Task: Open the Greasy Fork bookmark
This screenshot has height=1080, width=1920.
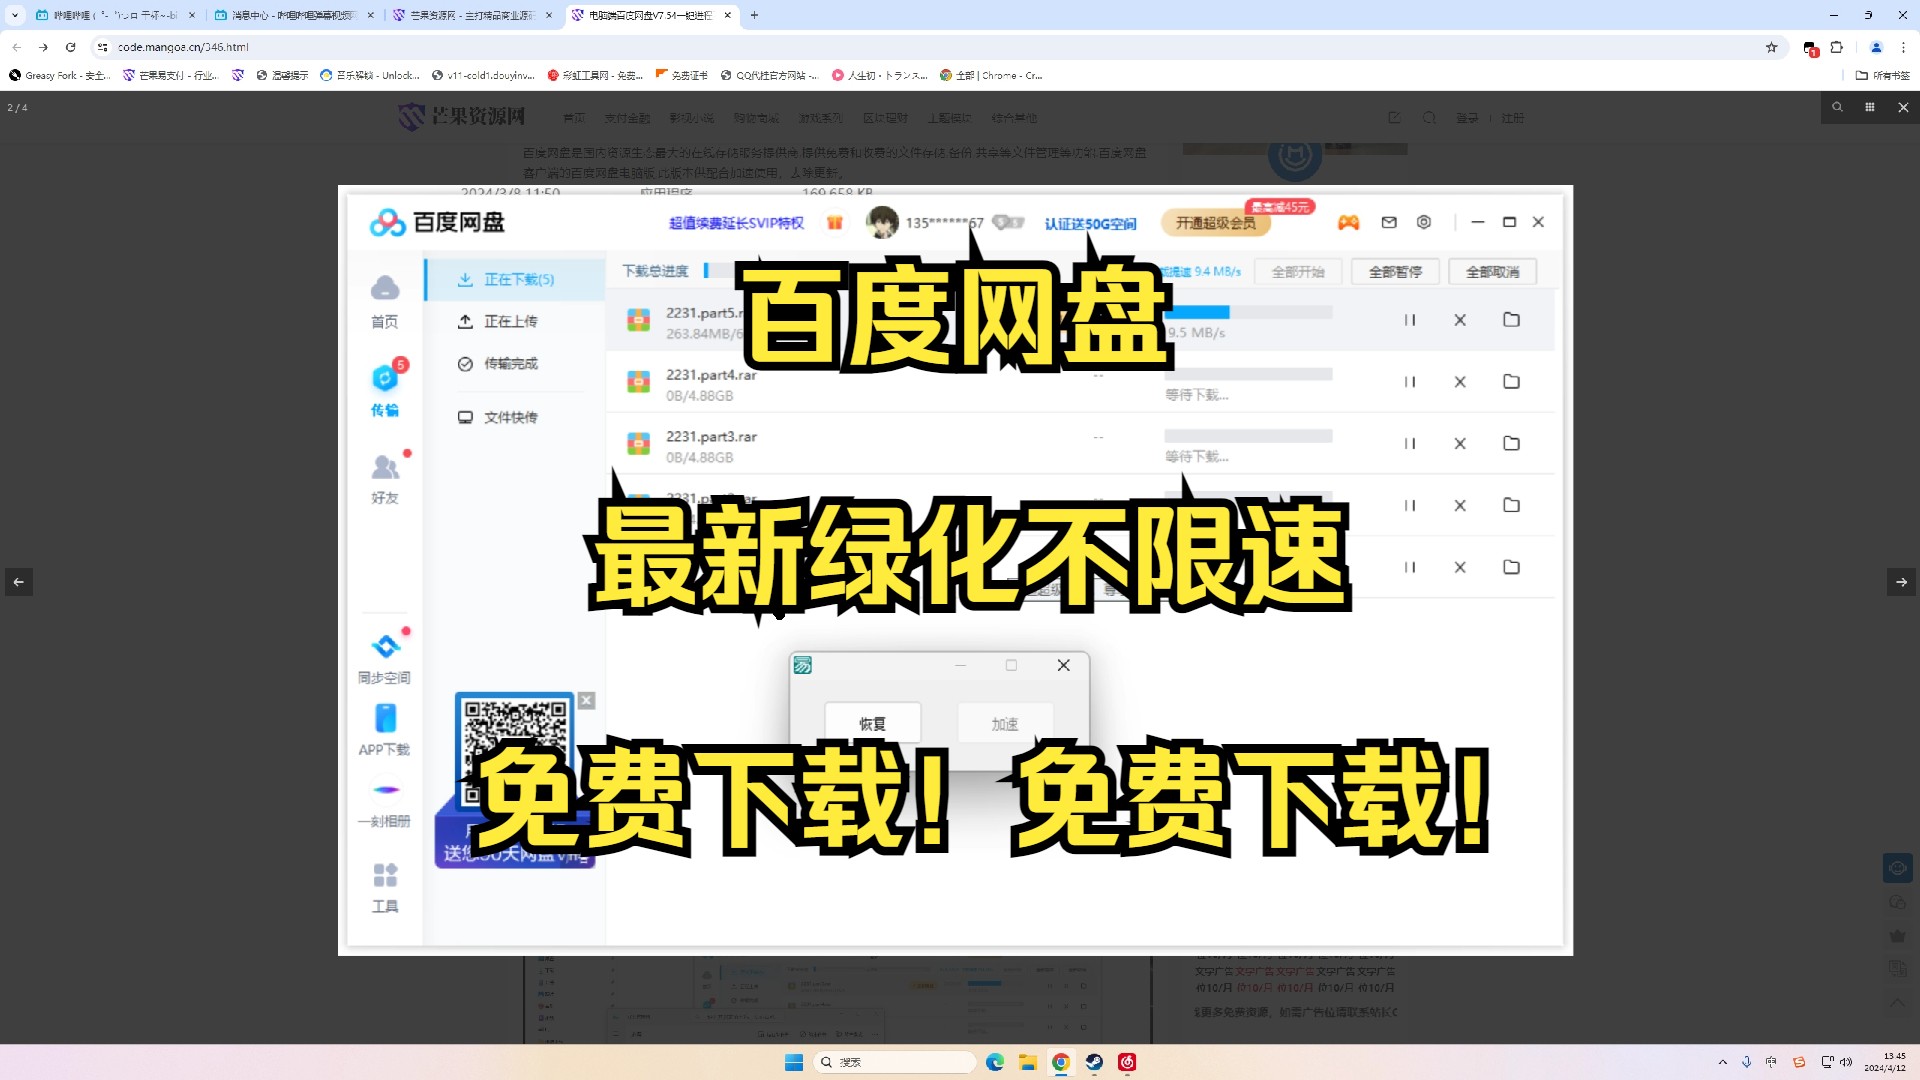Action: tap(58, 75)
